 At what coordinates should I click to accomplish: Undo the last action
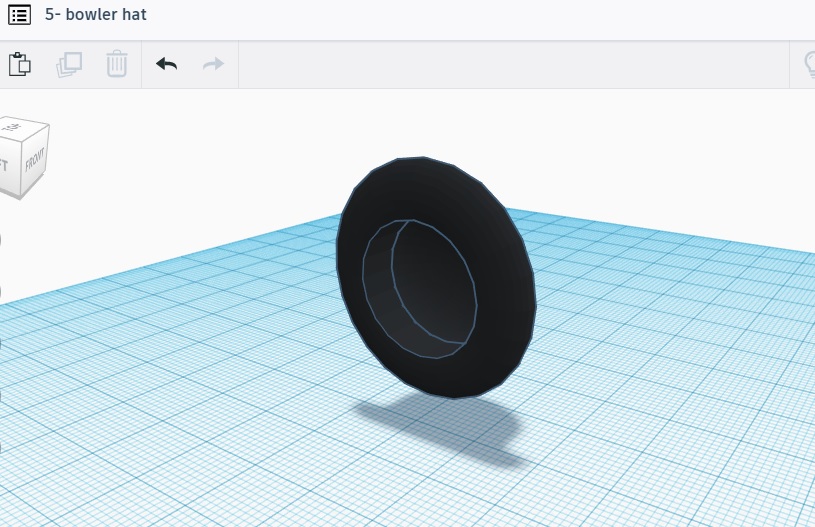166,64
